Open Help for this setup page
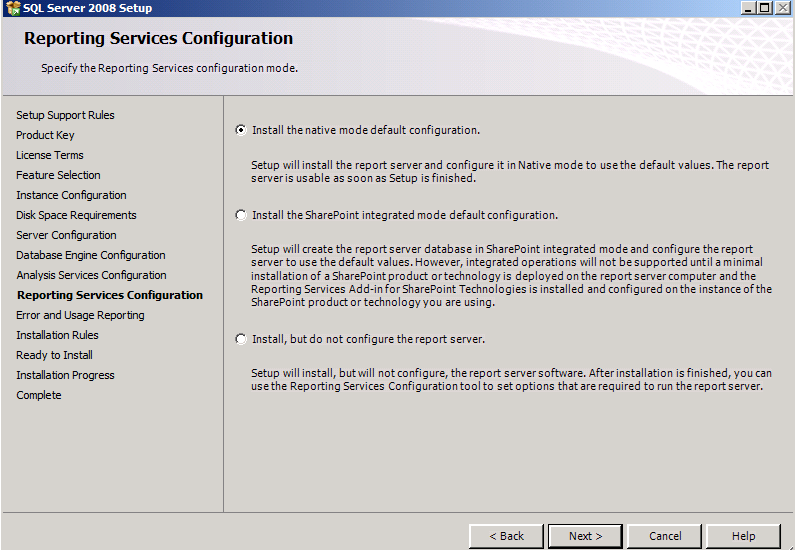The height and width of the screenshot is (550, 795). (743, 536)
